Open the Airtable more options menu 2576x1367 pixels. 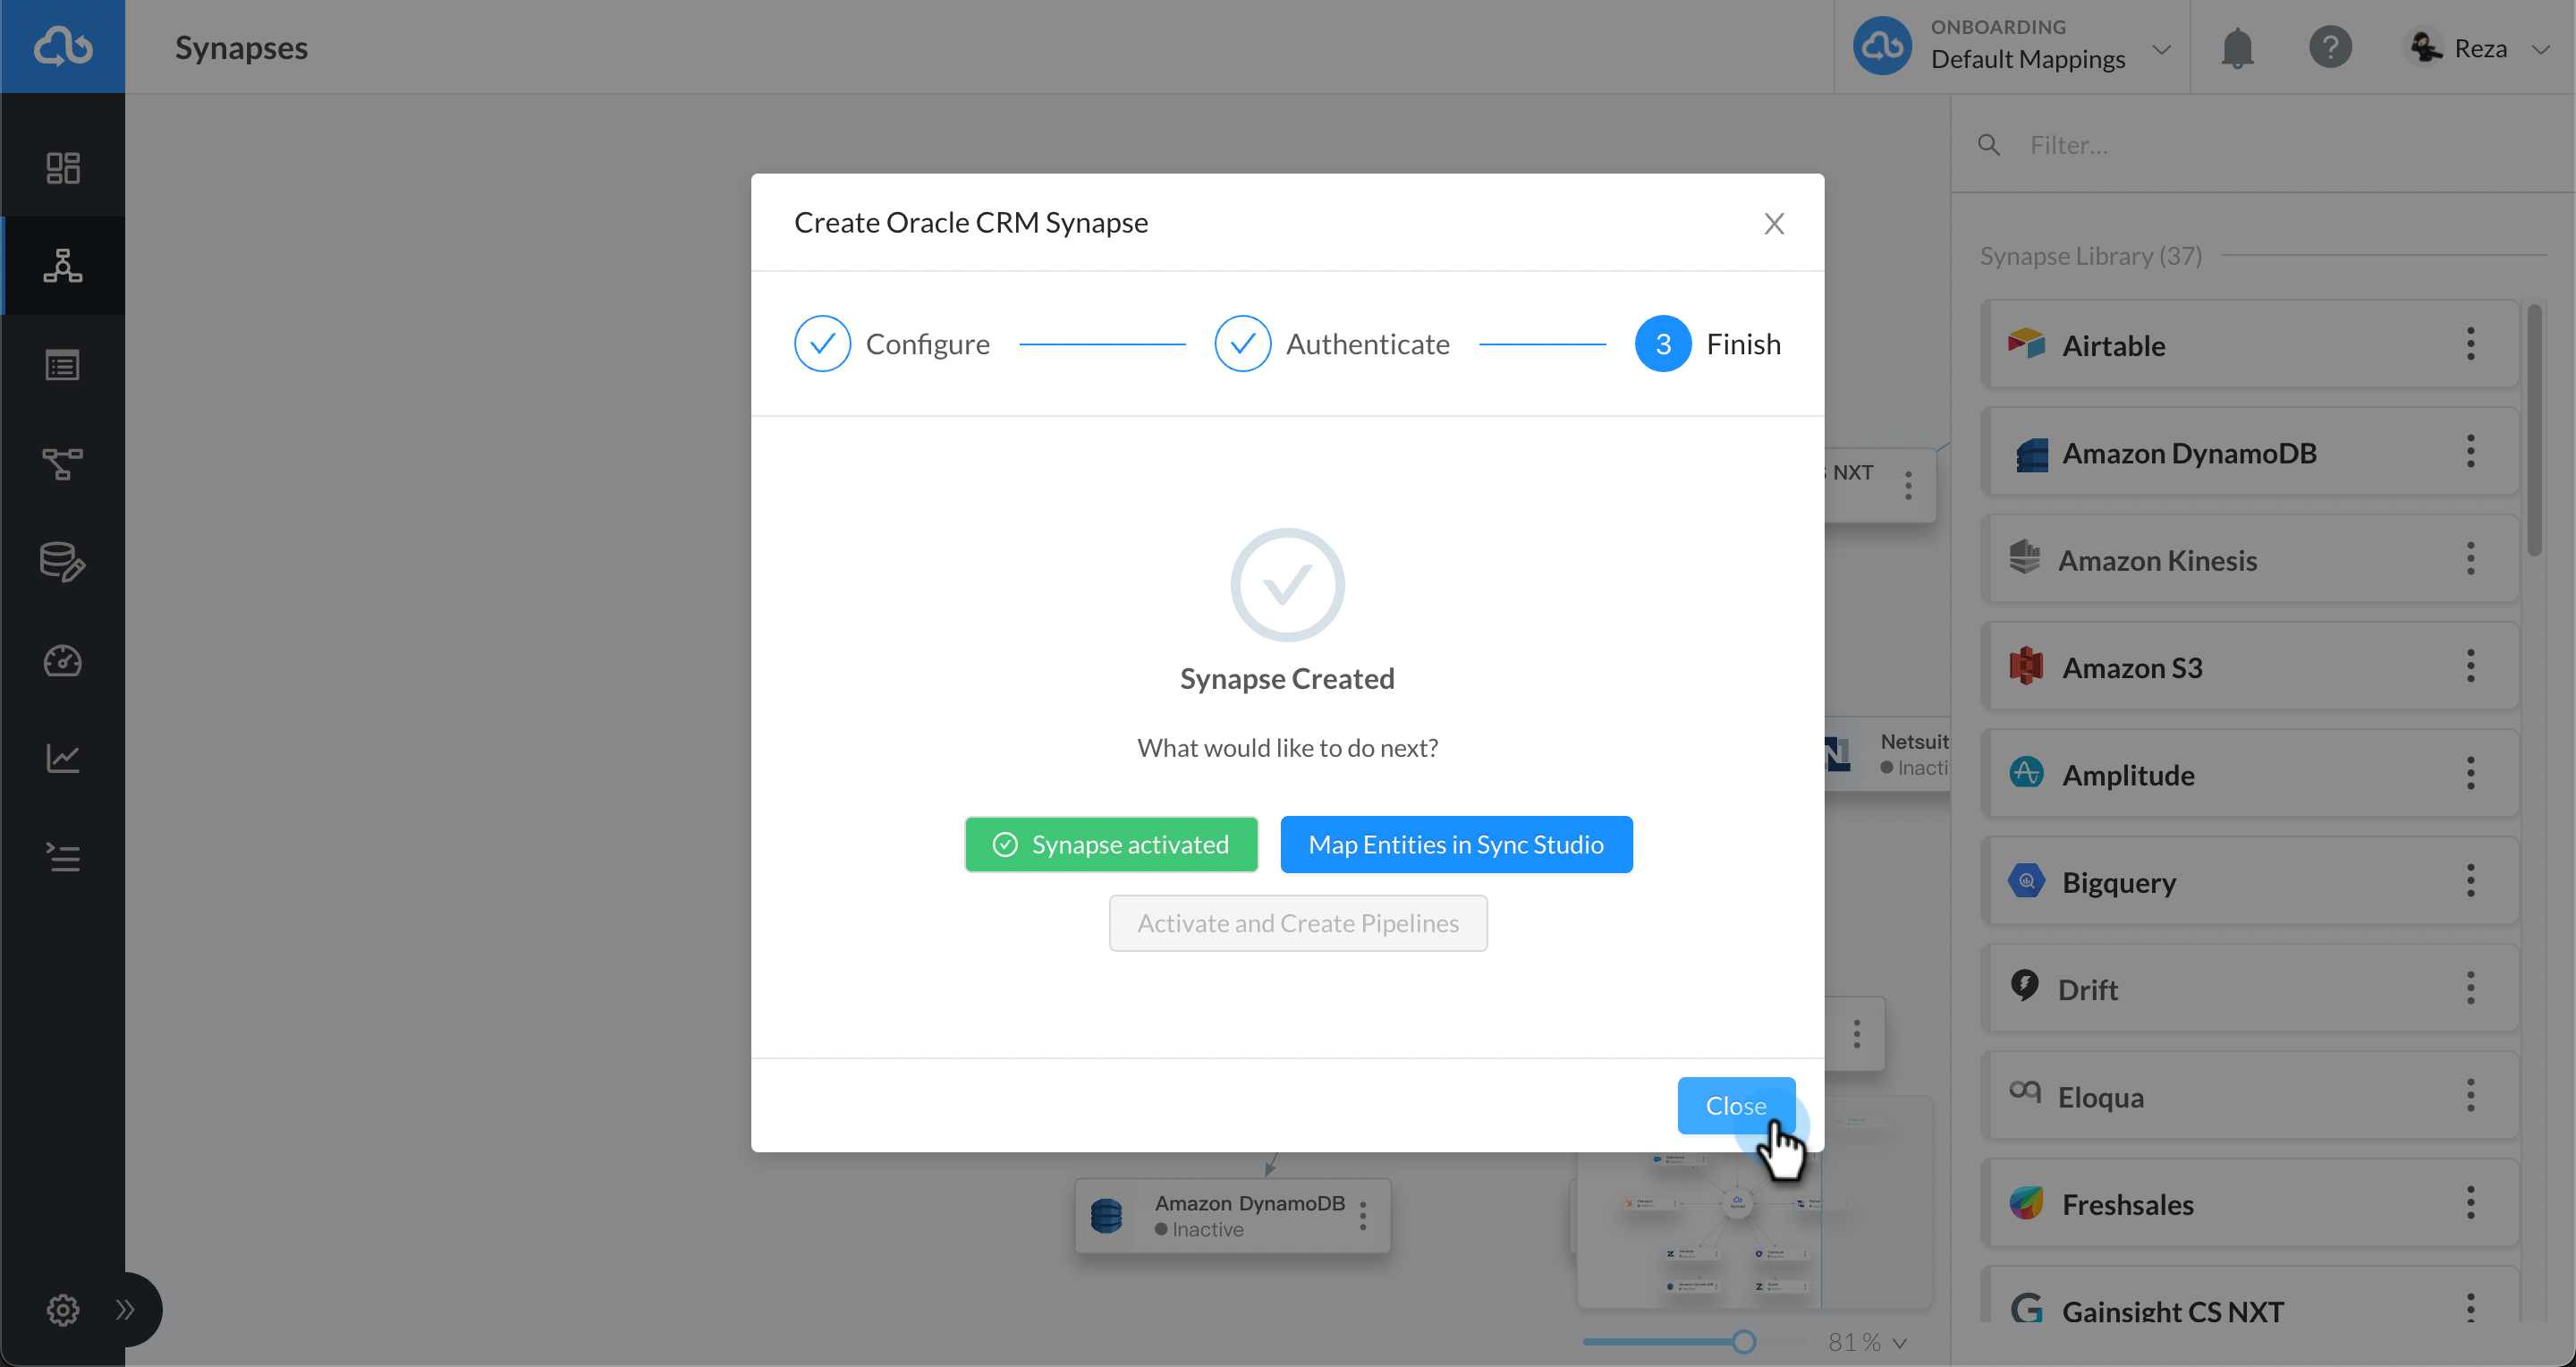pyautogui.click(x=2470, y=344)
